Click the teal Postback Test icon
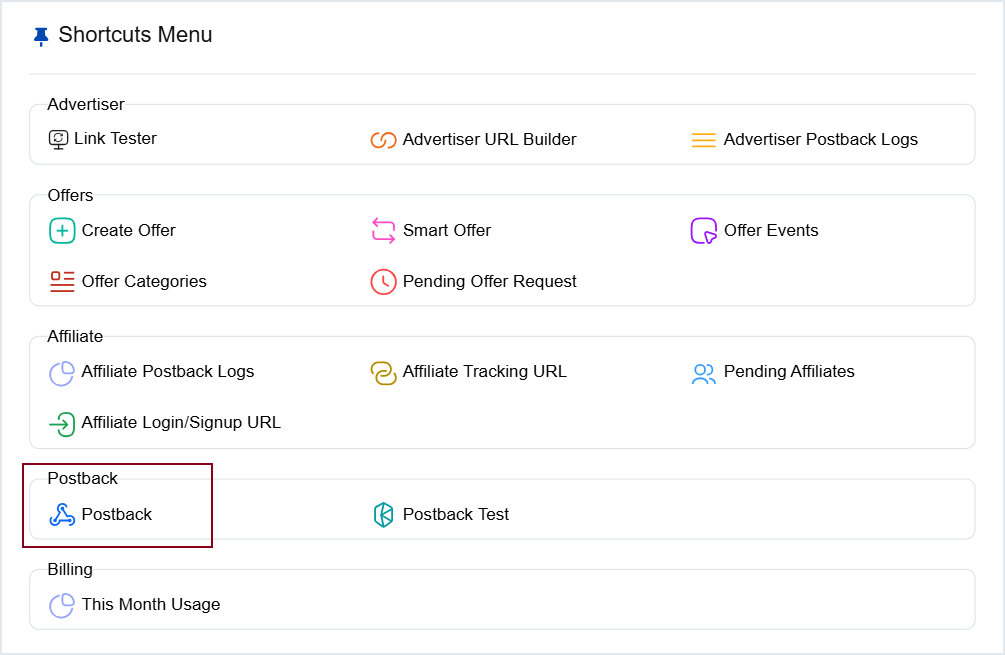 [x=383, y=515]
